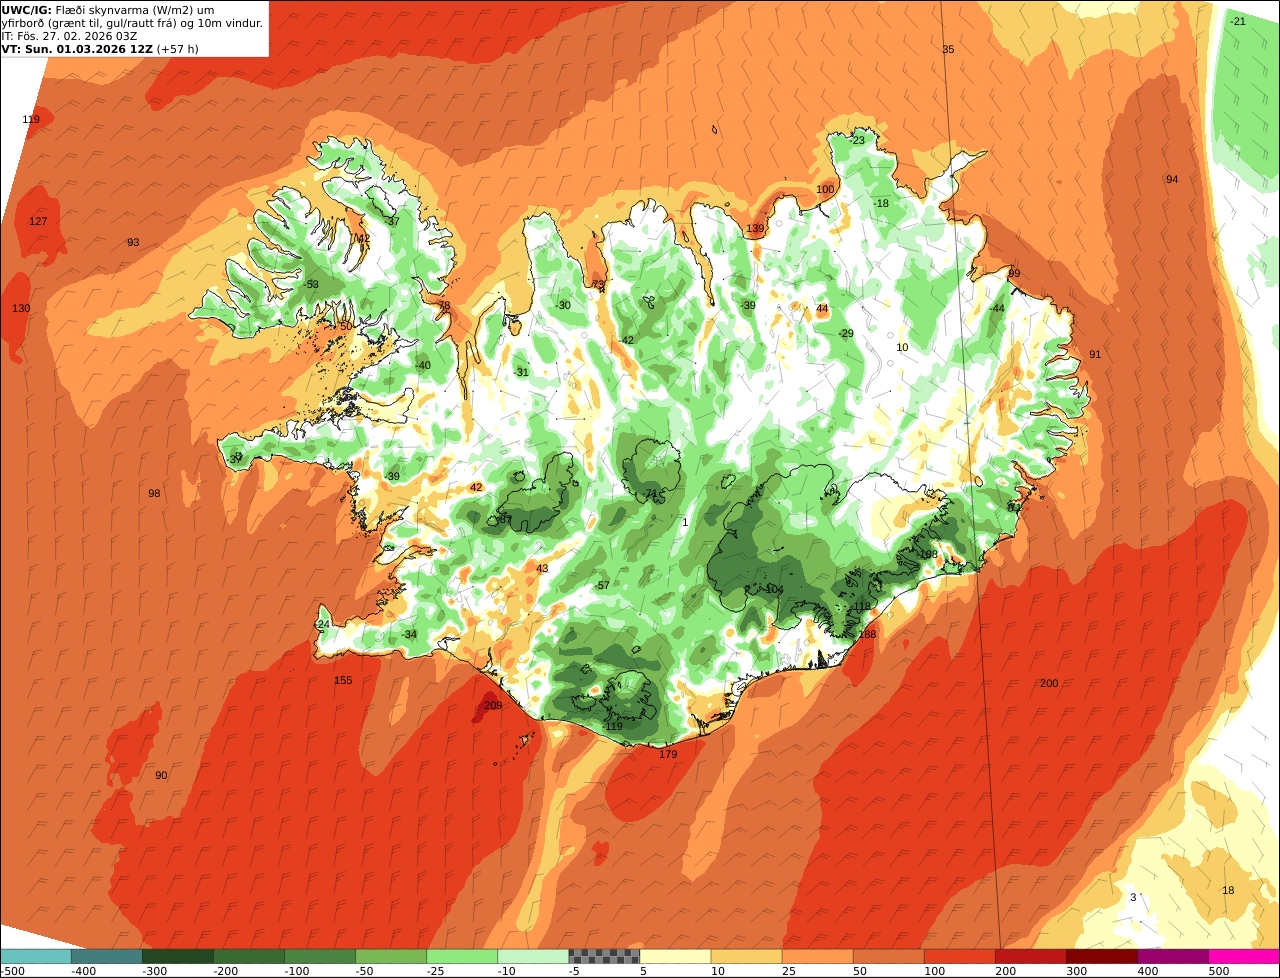This screenshot has height=978, width=1280.
Task: Click the map value '139' on the north coast
Action: tap(755, 229)
